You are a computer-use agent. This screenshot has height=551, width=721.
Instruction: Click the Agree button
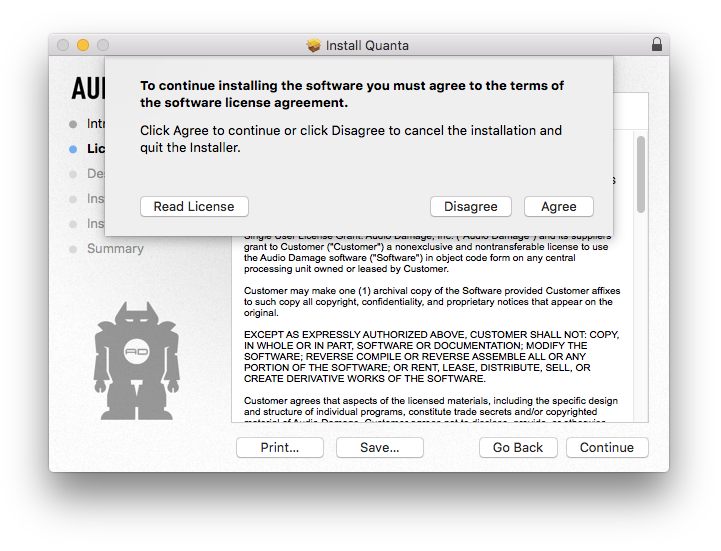coord(559,207)
